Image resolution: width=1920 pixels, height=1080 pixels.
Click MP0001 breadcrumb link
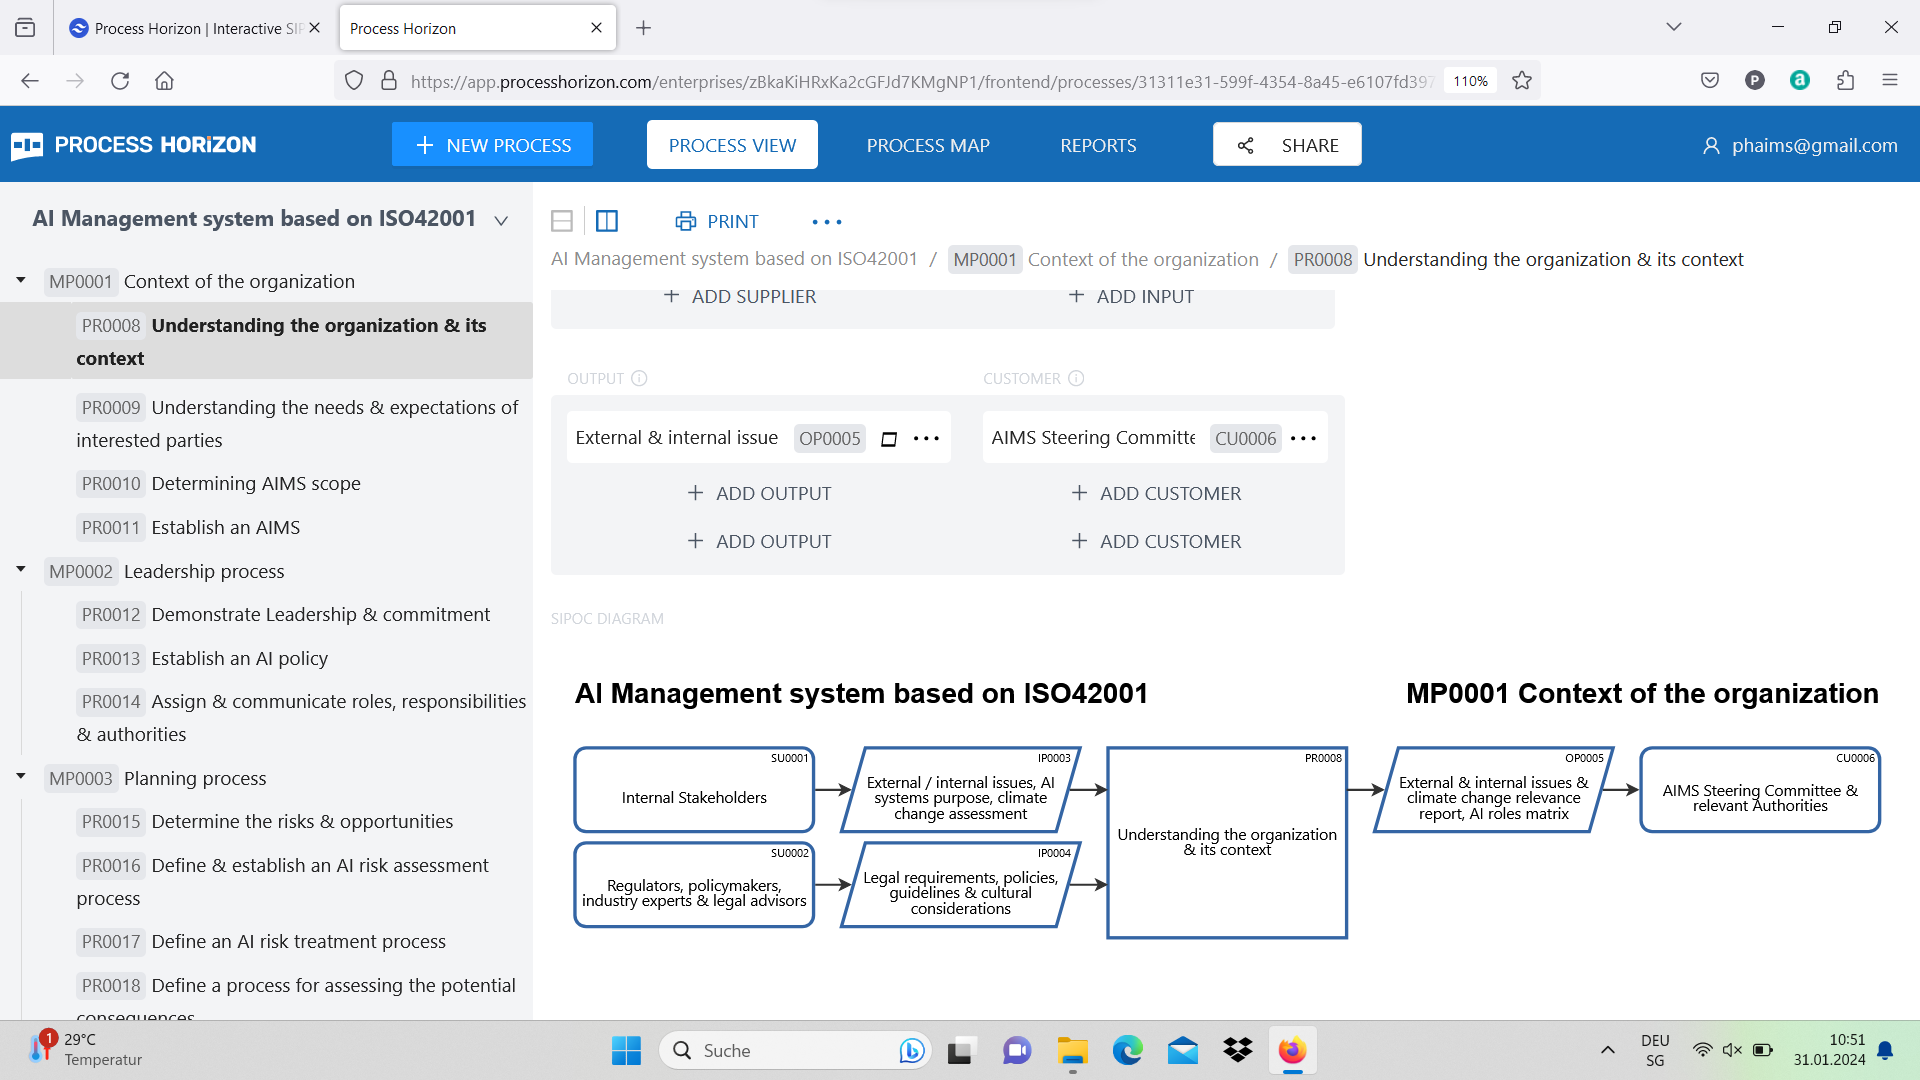pyautogui.click(x=1103, y=260)
